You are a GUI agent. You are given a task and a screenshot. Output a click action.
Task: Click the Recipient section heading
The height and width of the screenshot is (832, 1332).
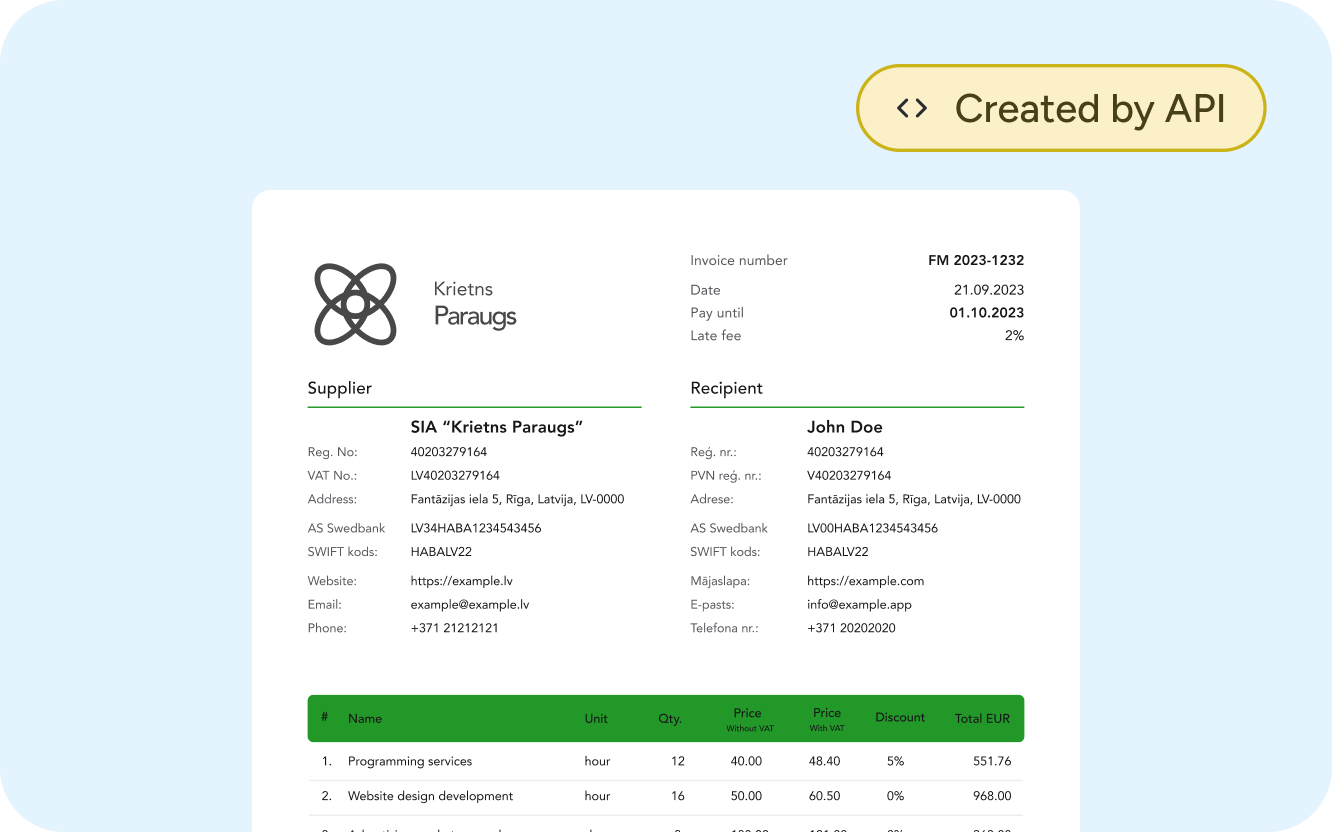click(x=727, y=389)
